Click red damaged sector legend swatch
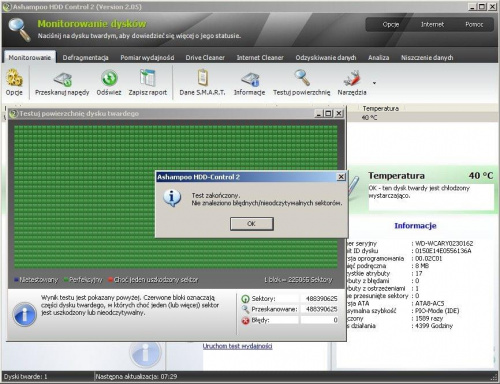 click(x=110, y=280)
